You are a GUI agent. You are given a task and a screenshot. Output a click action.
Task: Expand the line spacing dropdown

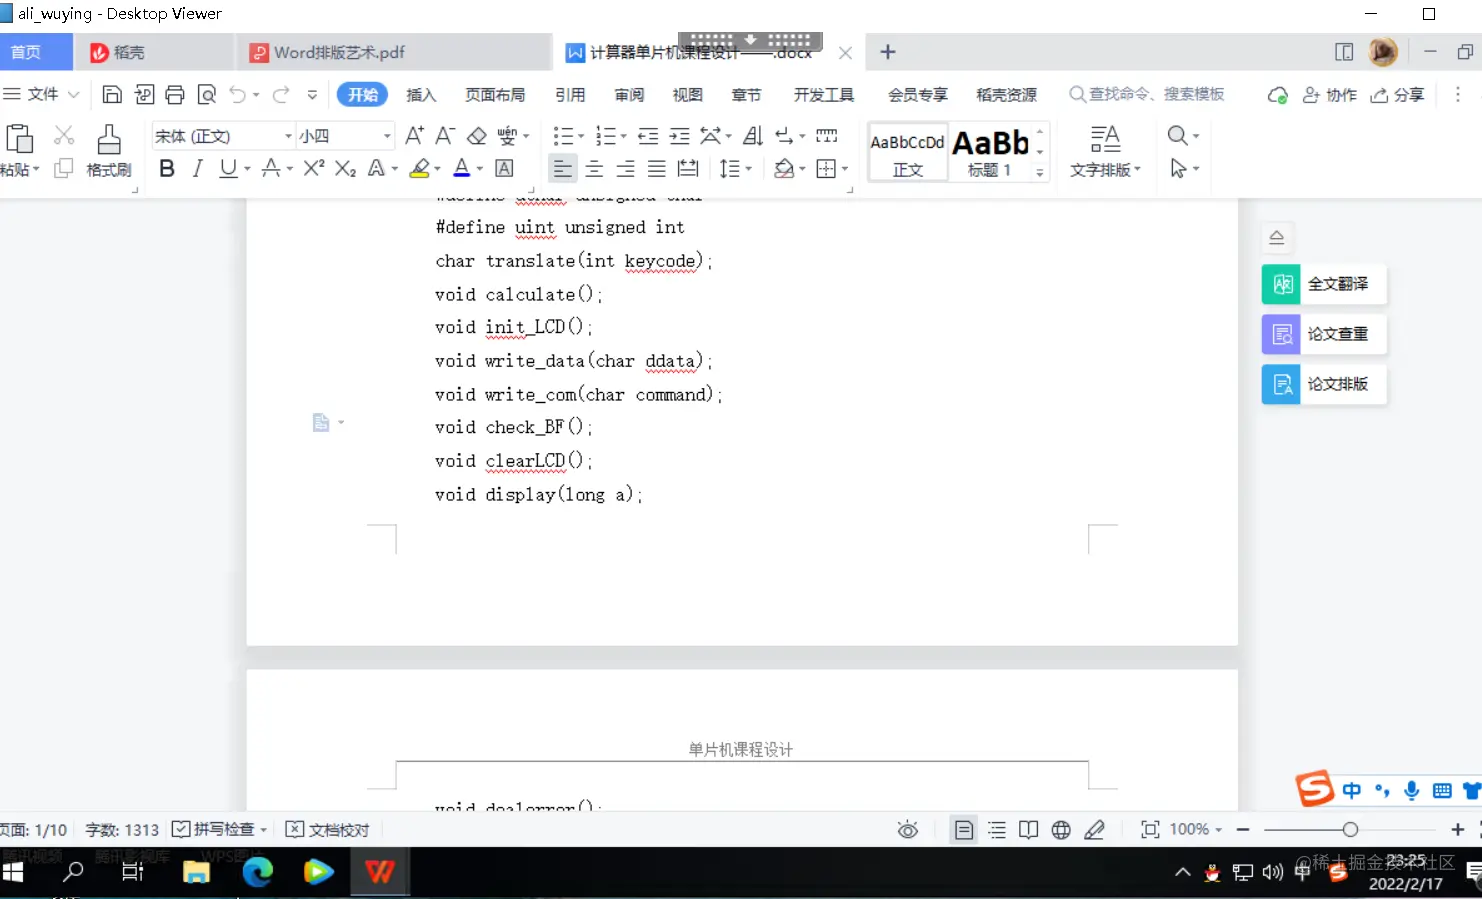coord(748,169)
